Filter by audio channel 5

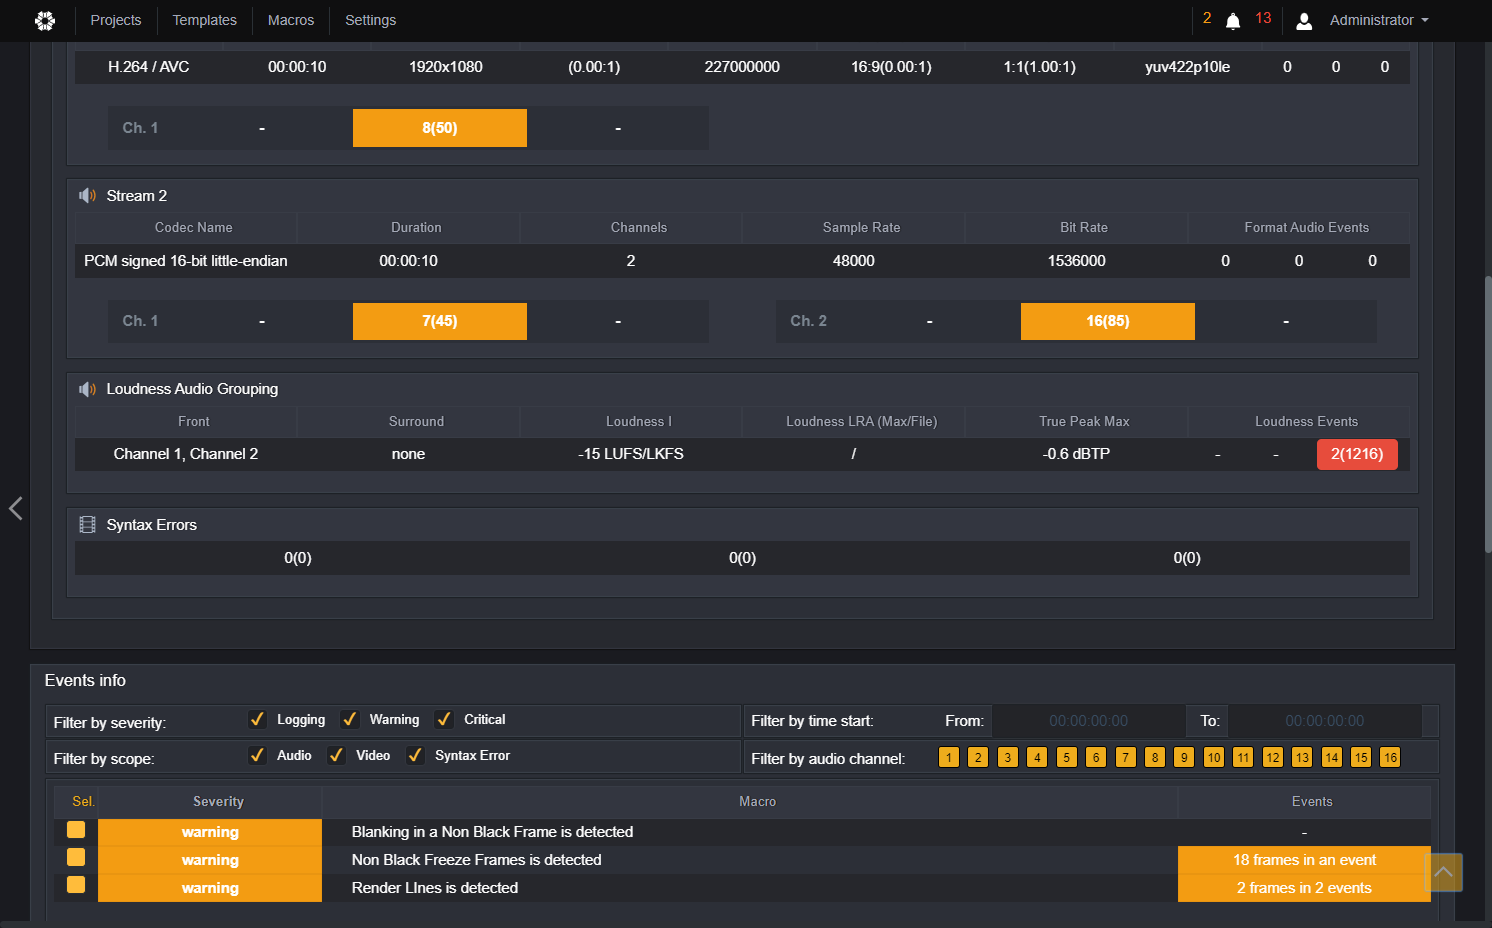point(1067,757)
